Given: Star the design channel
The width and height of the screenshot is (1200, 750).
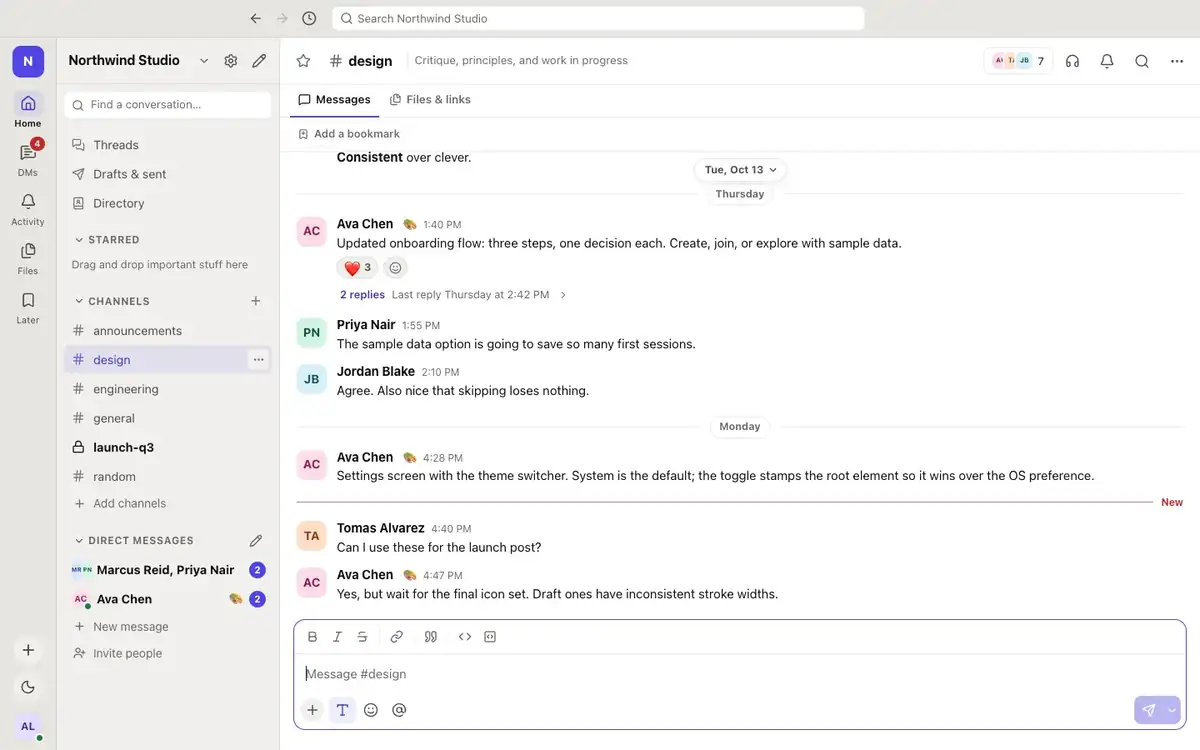Looking at the screenshot, I should (304, 61).
